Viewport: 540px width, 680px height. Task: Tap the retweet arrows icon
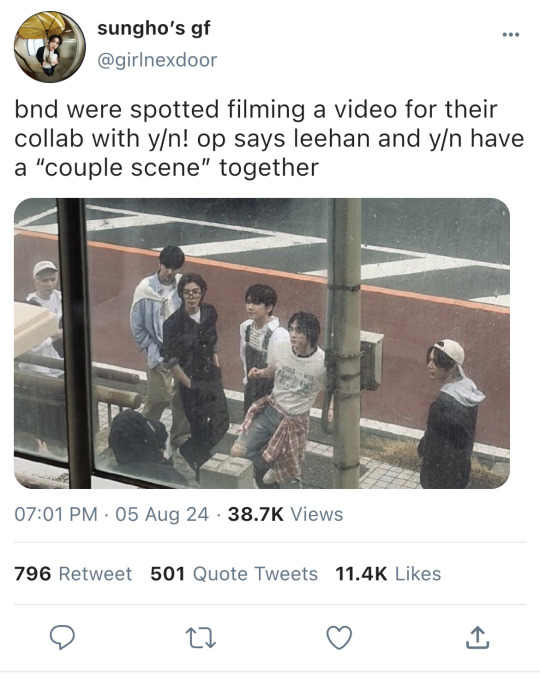coord(201,638)
